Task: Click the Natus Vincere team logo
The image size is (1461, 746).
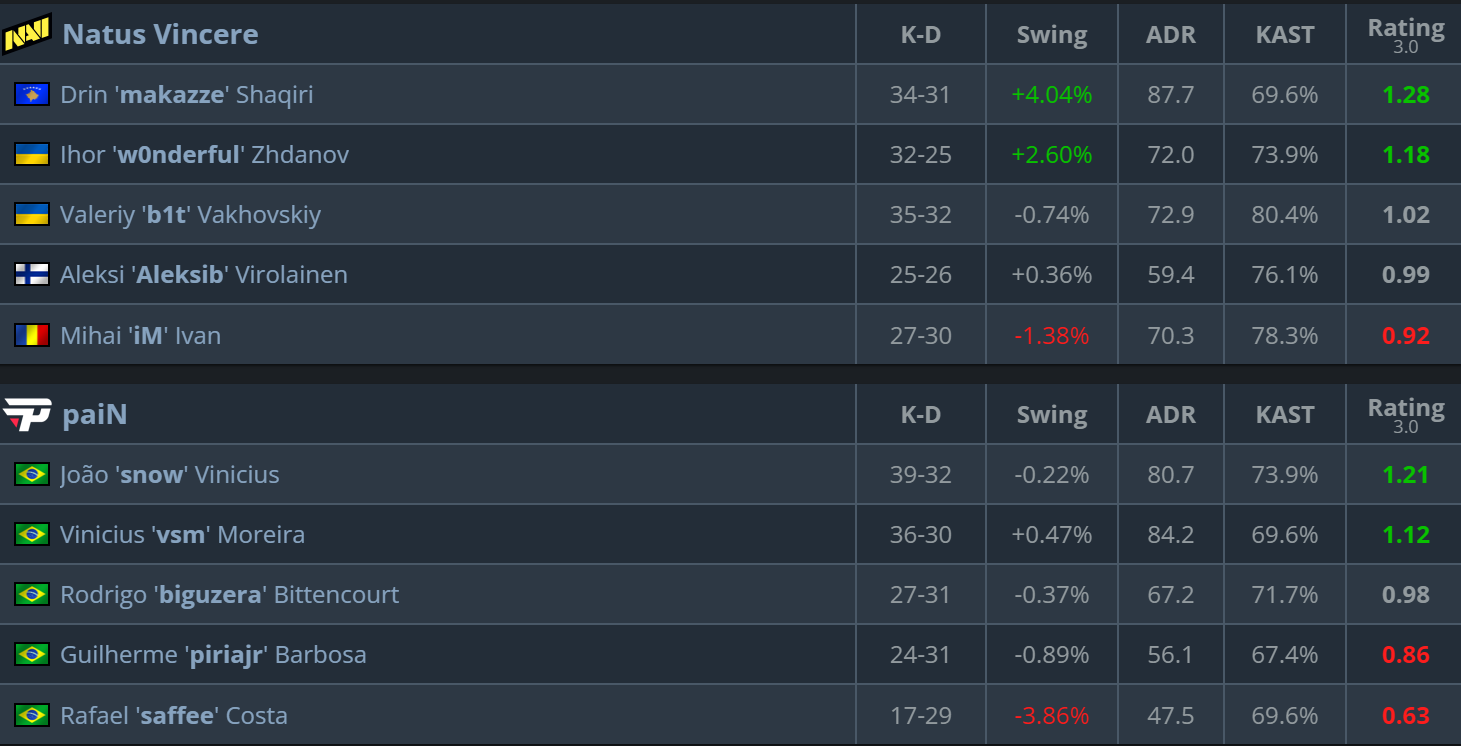Action: tap(27, 34)
